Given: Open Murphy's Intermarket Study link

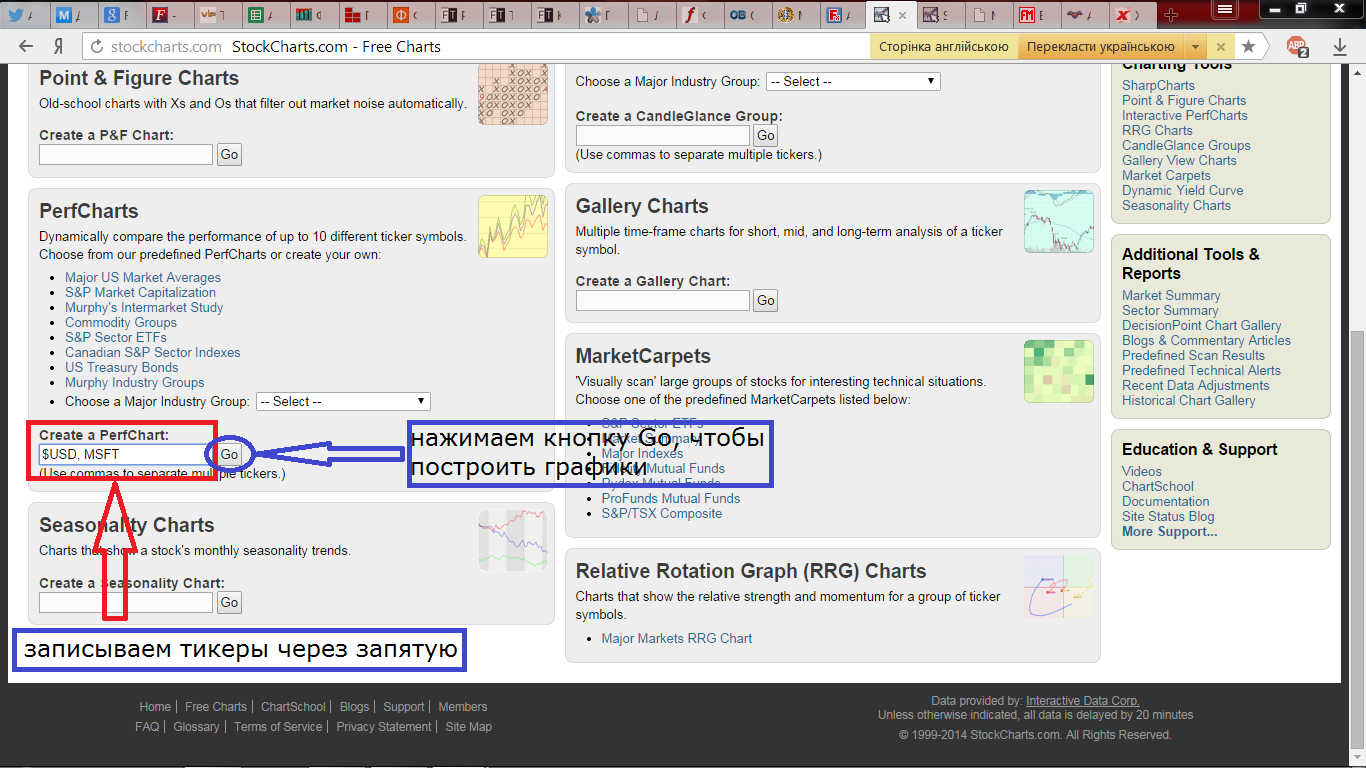Looking at the screenshot, I should pyautogui.click(x=144, y=307).
